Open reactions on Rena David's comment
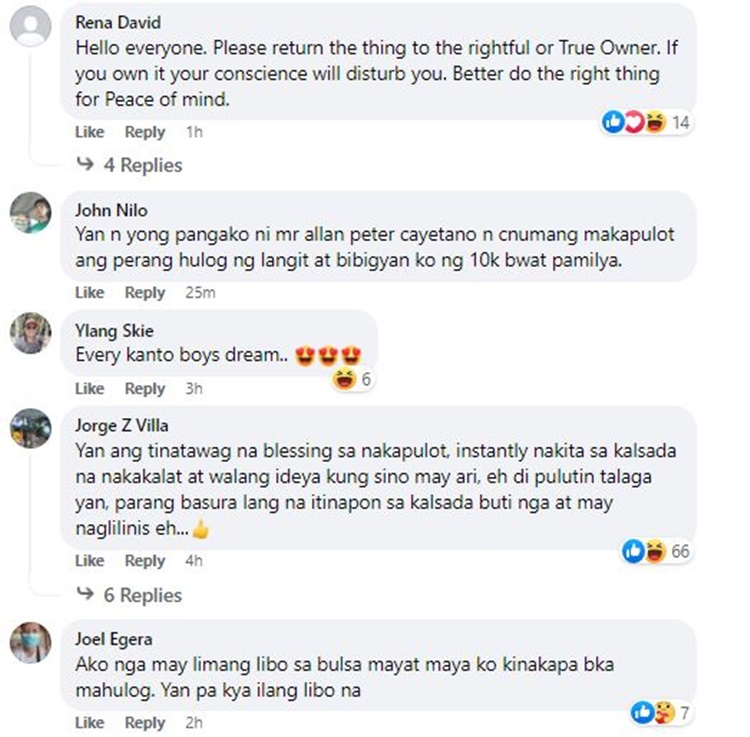Screen dimensions: 750x737 tap(646, 122)
